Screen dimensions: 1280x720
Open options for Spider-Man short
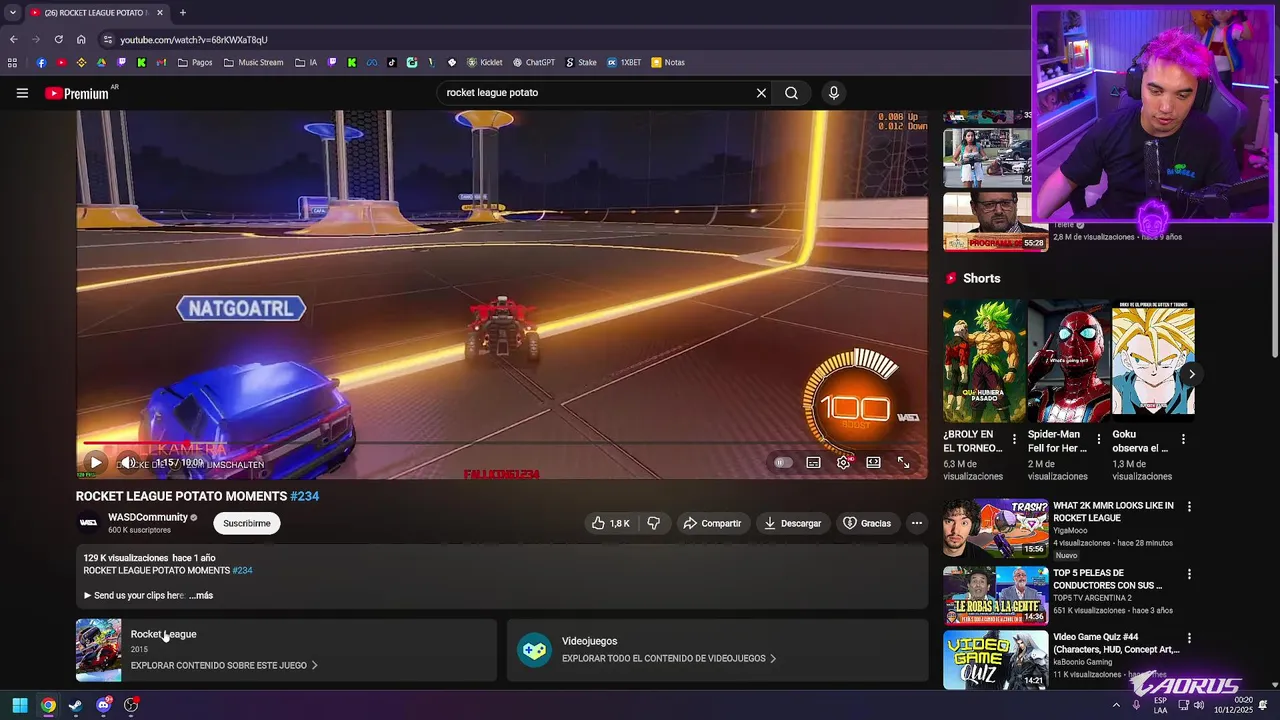[x=1099, y=439]
